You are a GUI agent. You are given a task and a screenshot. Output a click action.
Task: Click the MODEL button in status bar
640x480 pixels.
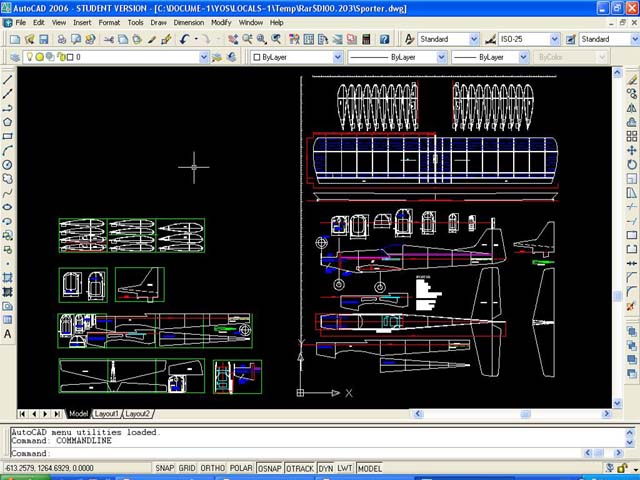coord(369,468)
